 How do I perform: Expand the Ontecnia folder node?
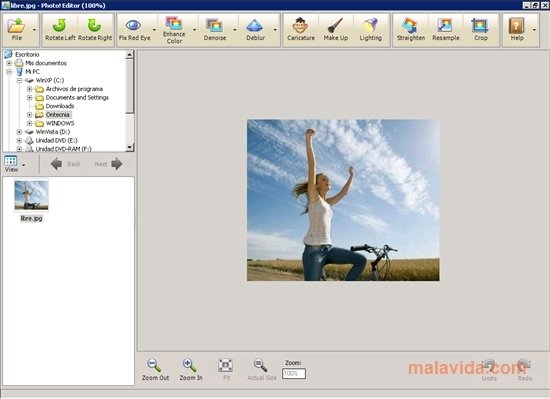(29, 115)
